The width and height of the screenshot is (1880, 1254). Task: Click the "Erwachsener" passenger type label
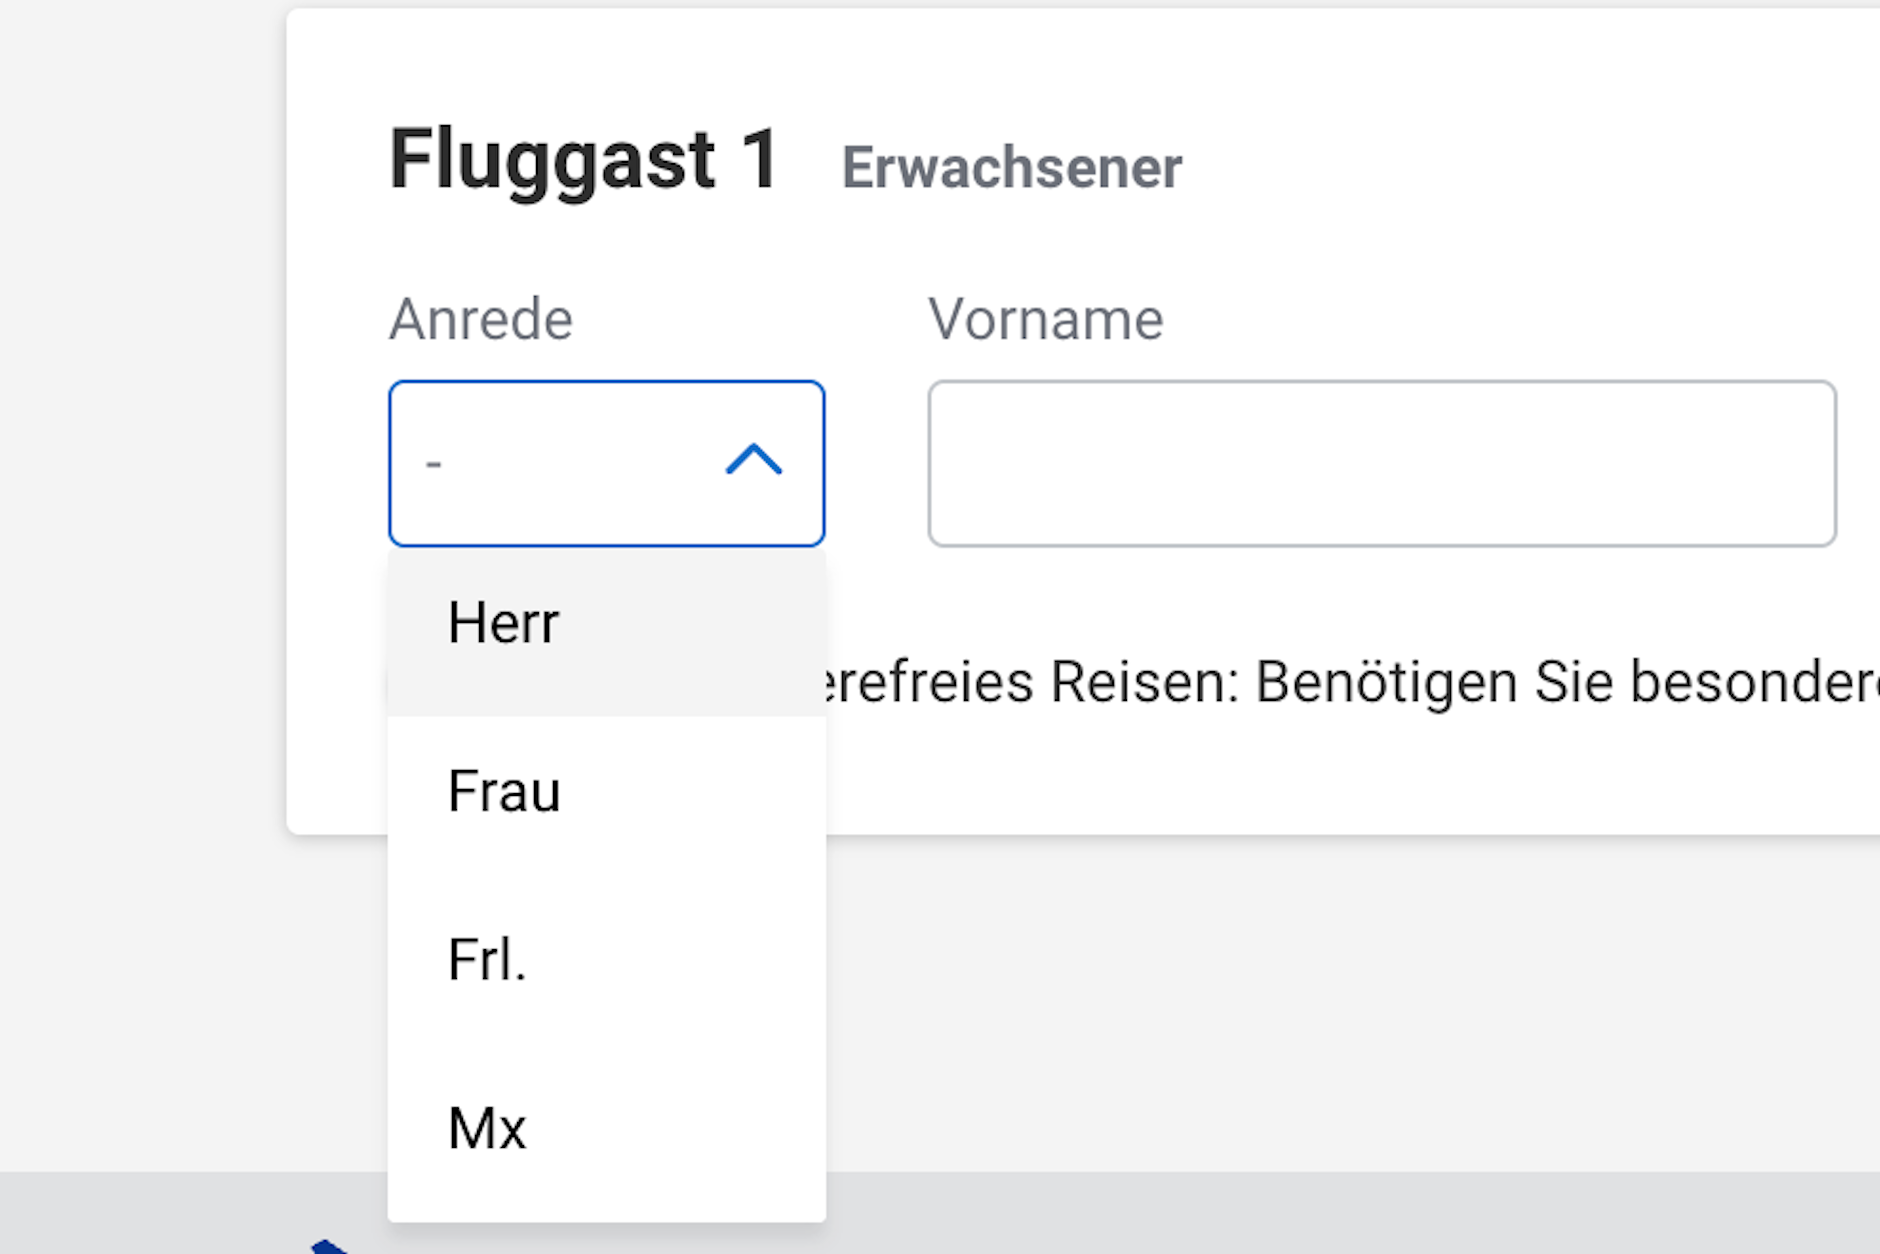click(1011, 167)
